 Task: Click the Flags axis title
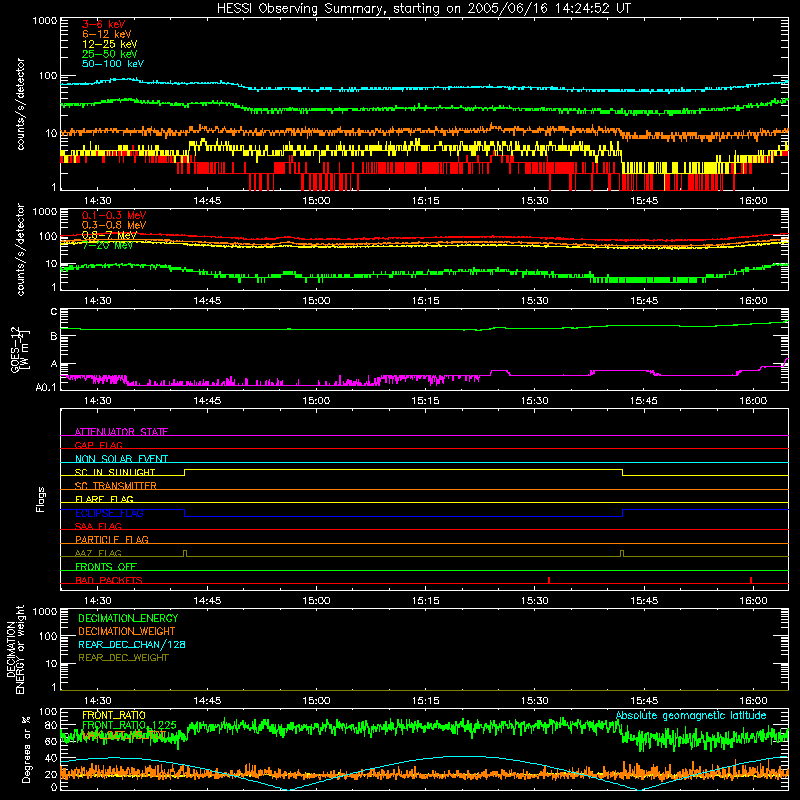(40, 499)
